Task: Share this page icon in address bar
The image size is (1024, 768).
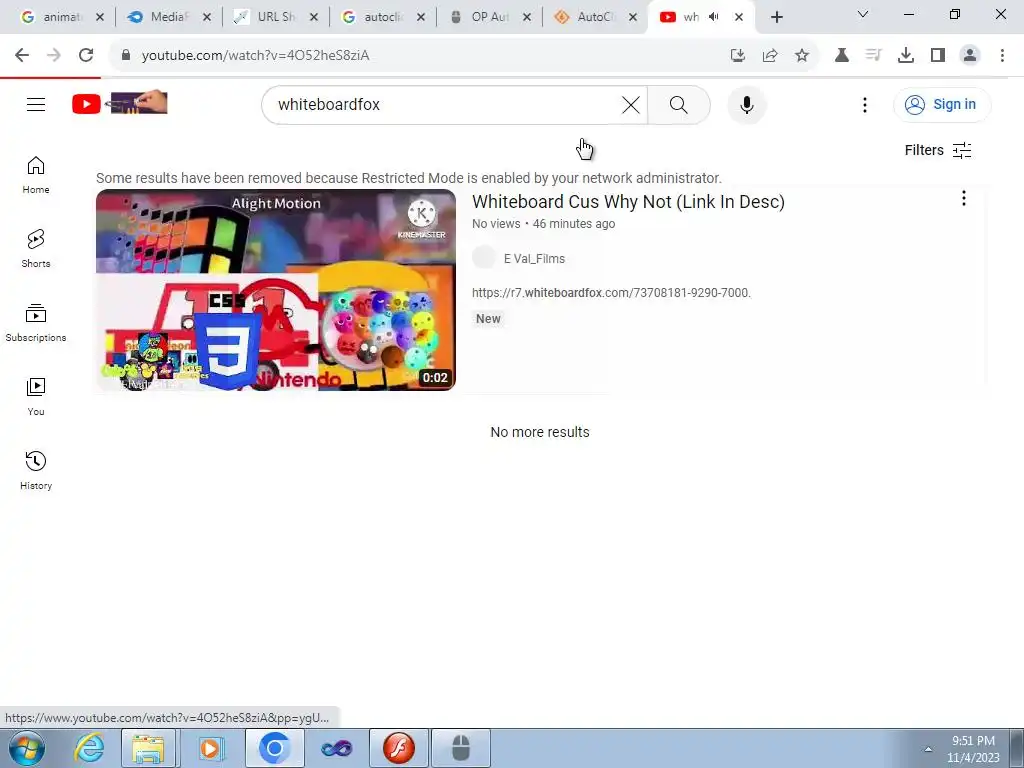Action: pos(770,56)
